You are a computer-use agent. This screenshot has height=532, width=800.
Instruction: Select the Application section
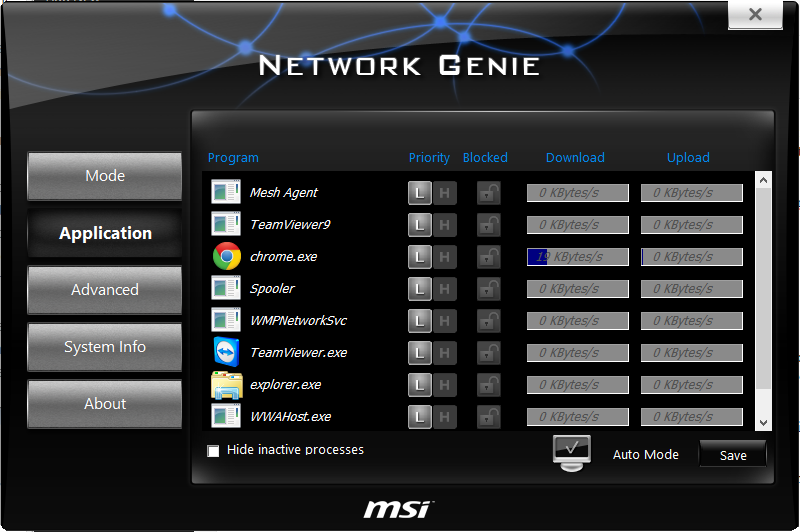click(105, 233)
